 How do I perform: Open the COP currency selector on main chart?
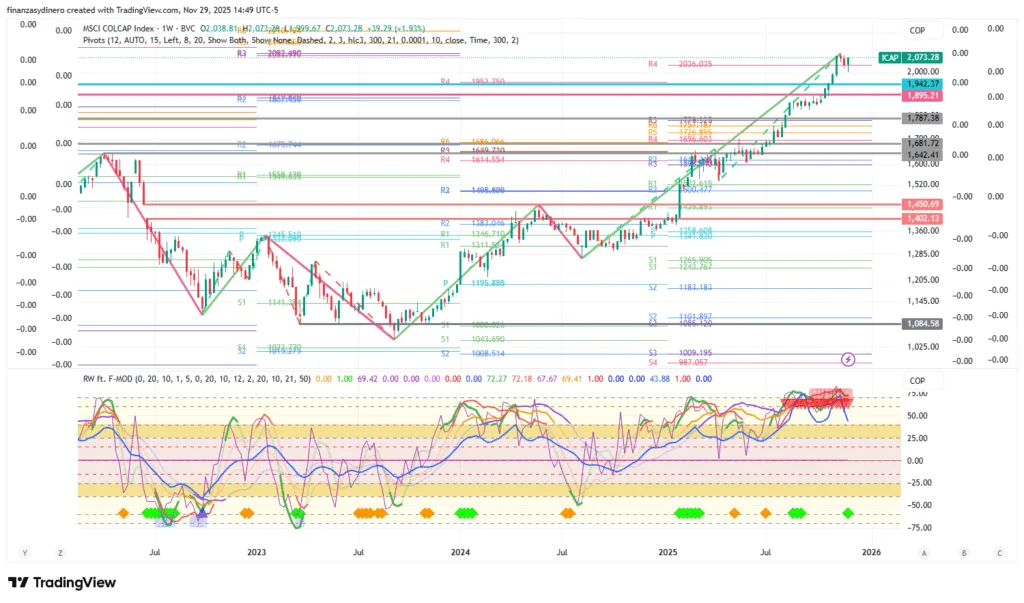tap(917, 30)
